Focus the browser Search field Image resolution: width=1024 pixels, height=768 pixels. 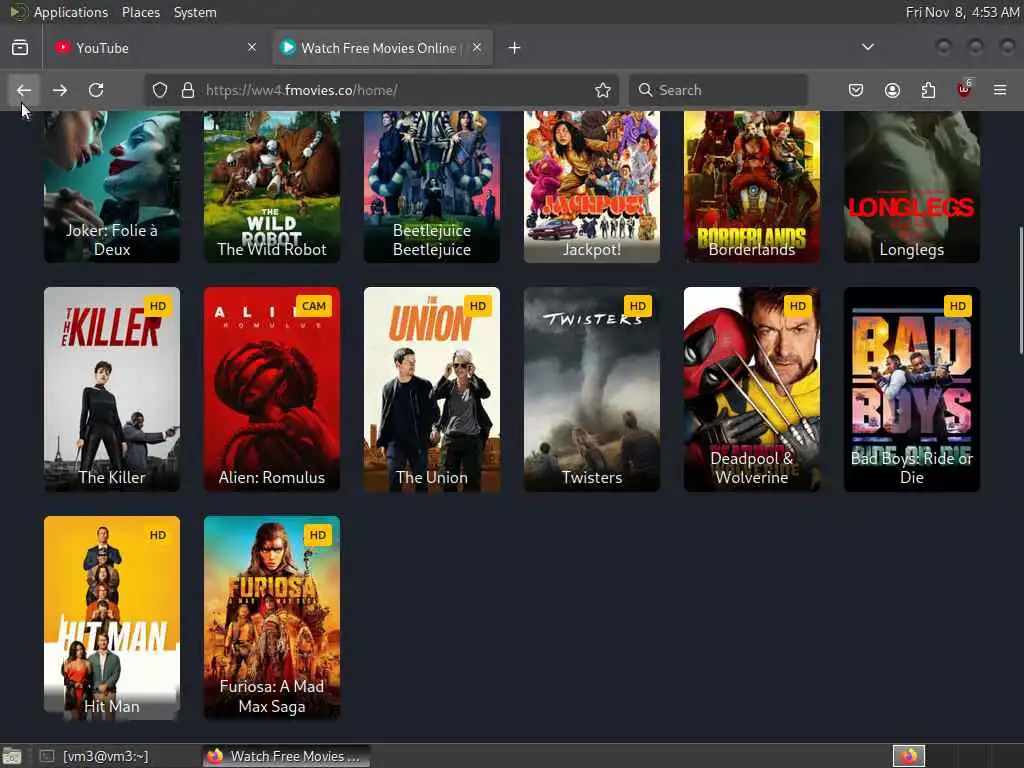pyautogui.click(x=718, y=90)
